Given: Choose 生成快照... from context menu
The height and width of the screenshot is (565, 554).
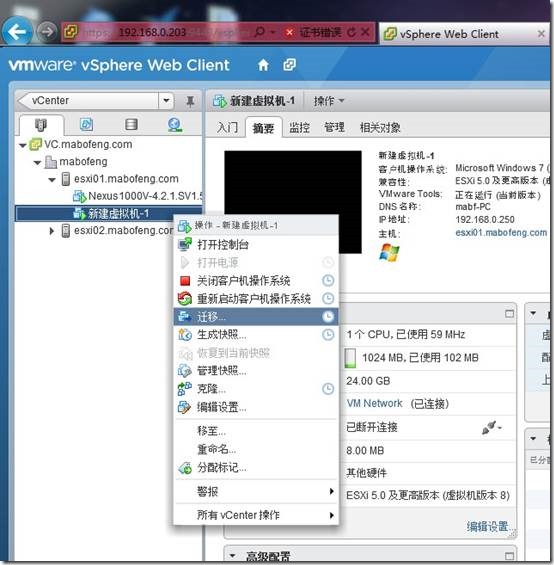Looking at the screenshot, I should (x=256, y=334).
